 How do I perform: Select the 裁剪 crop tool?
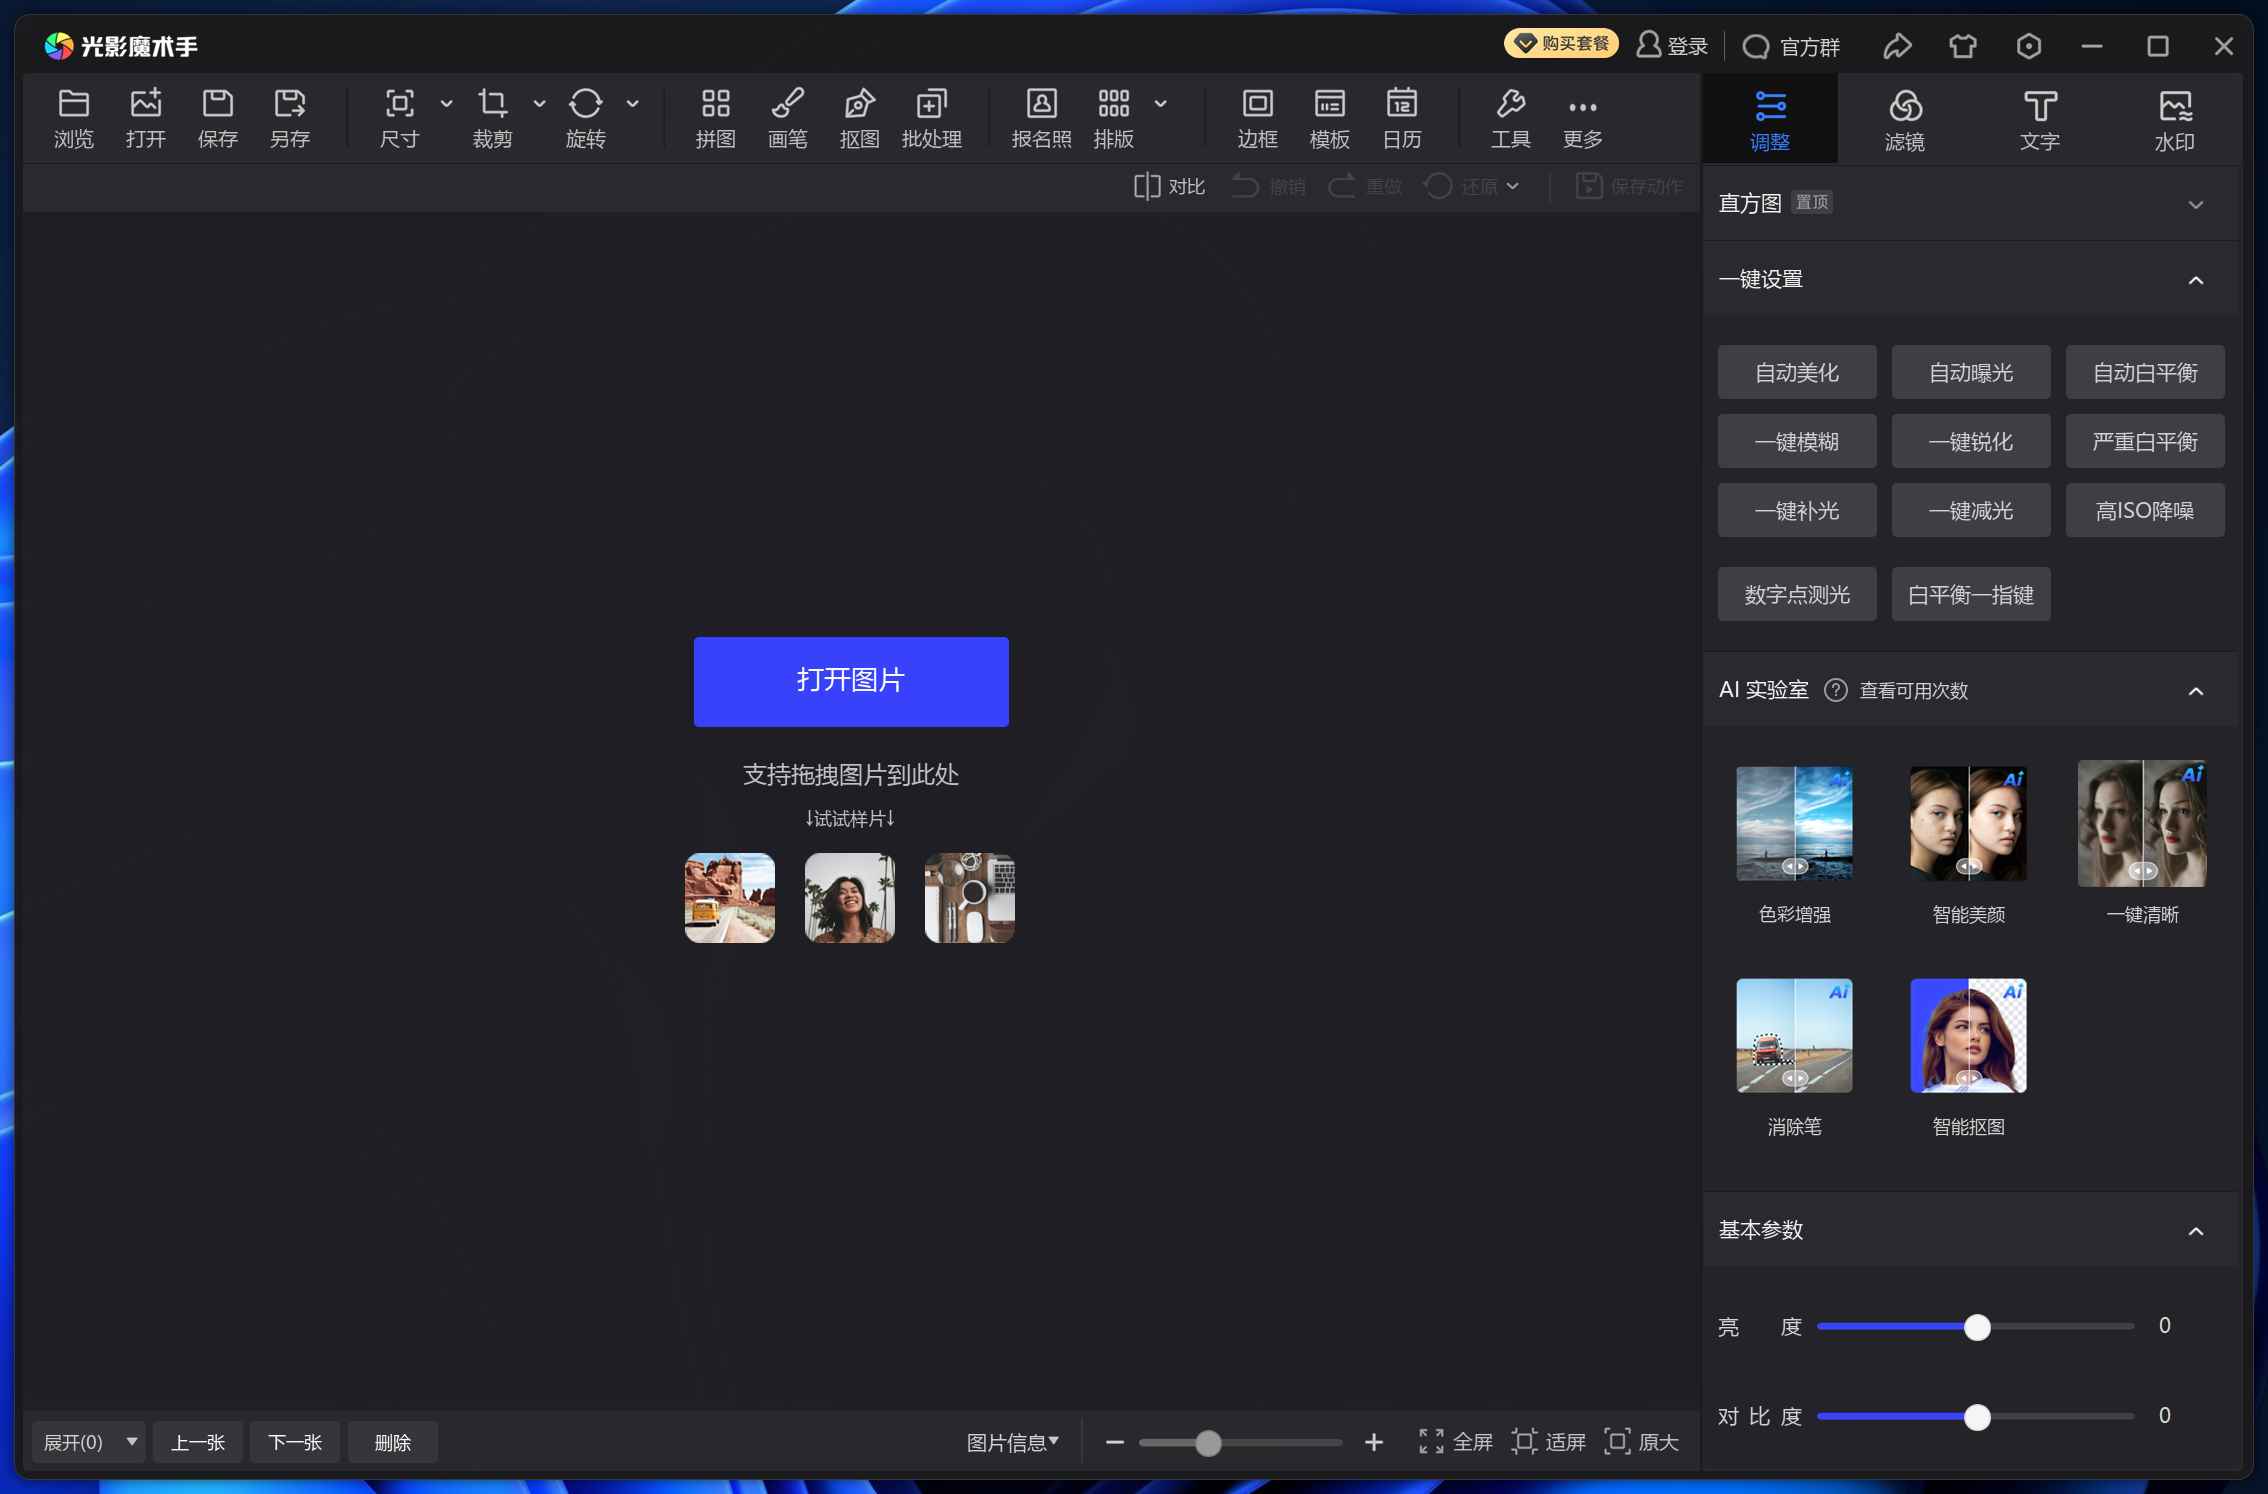492,117
